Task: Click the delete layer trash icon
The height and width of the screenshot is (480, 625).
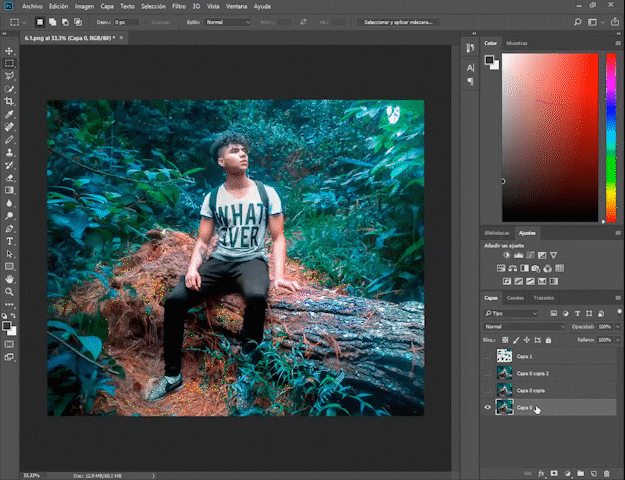Action: pyautogui.click(x=606, y=472)
